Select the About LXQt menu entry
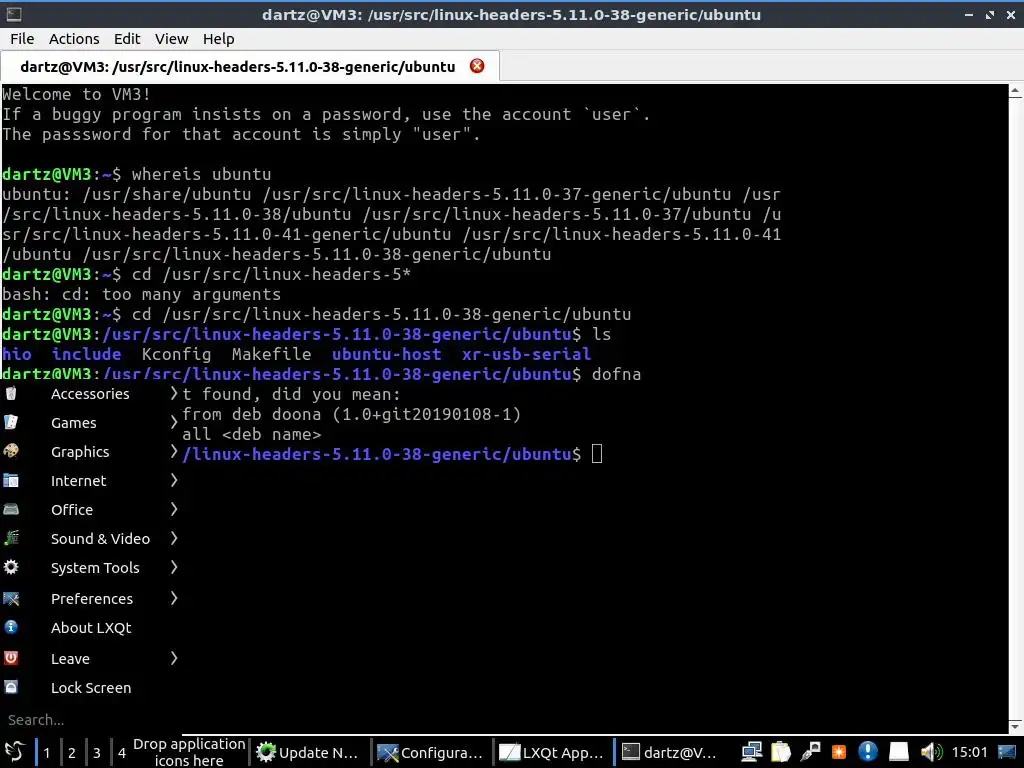The height and width of the screenshot is (768, 1024). click(91, 628)
